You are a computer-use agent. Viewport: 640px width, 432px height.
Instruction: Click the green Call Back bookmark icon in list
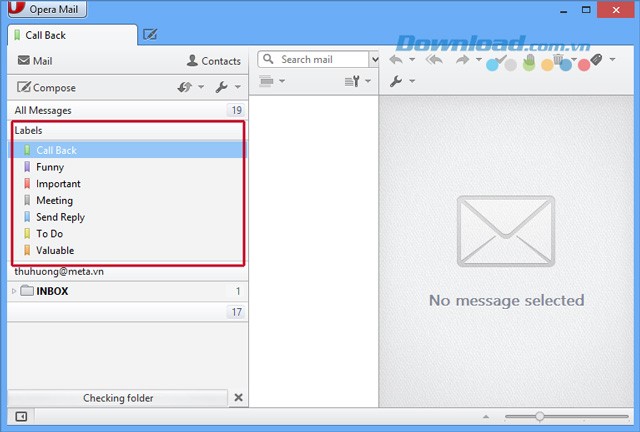(27, 150)
